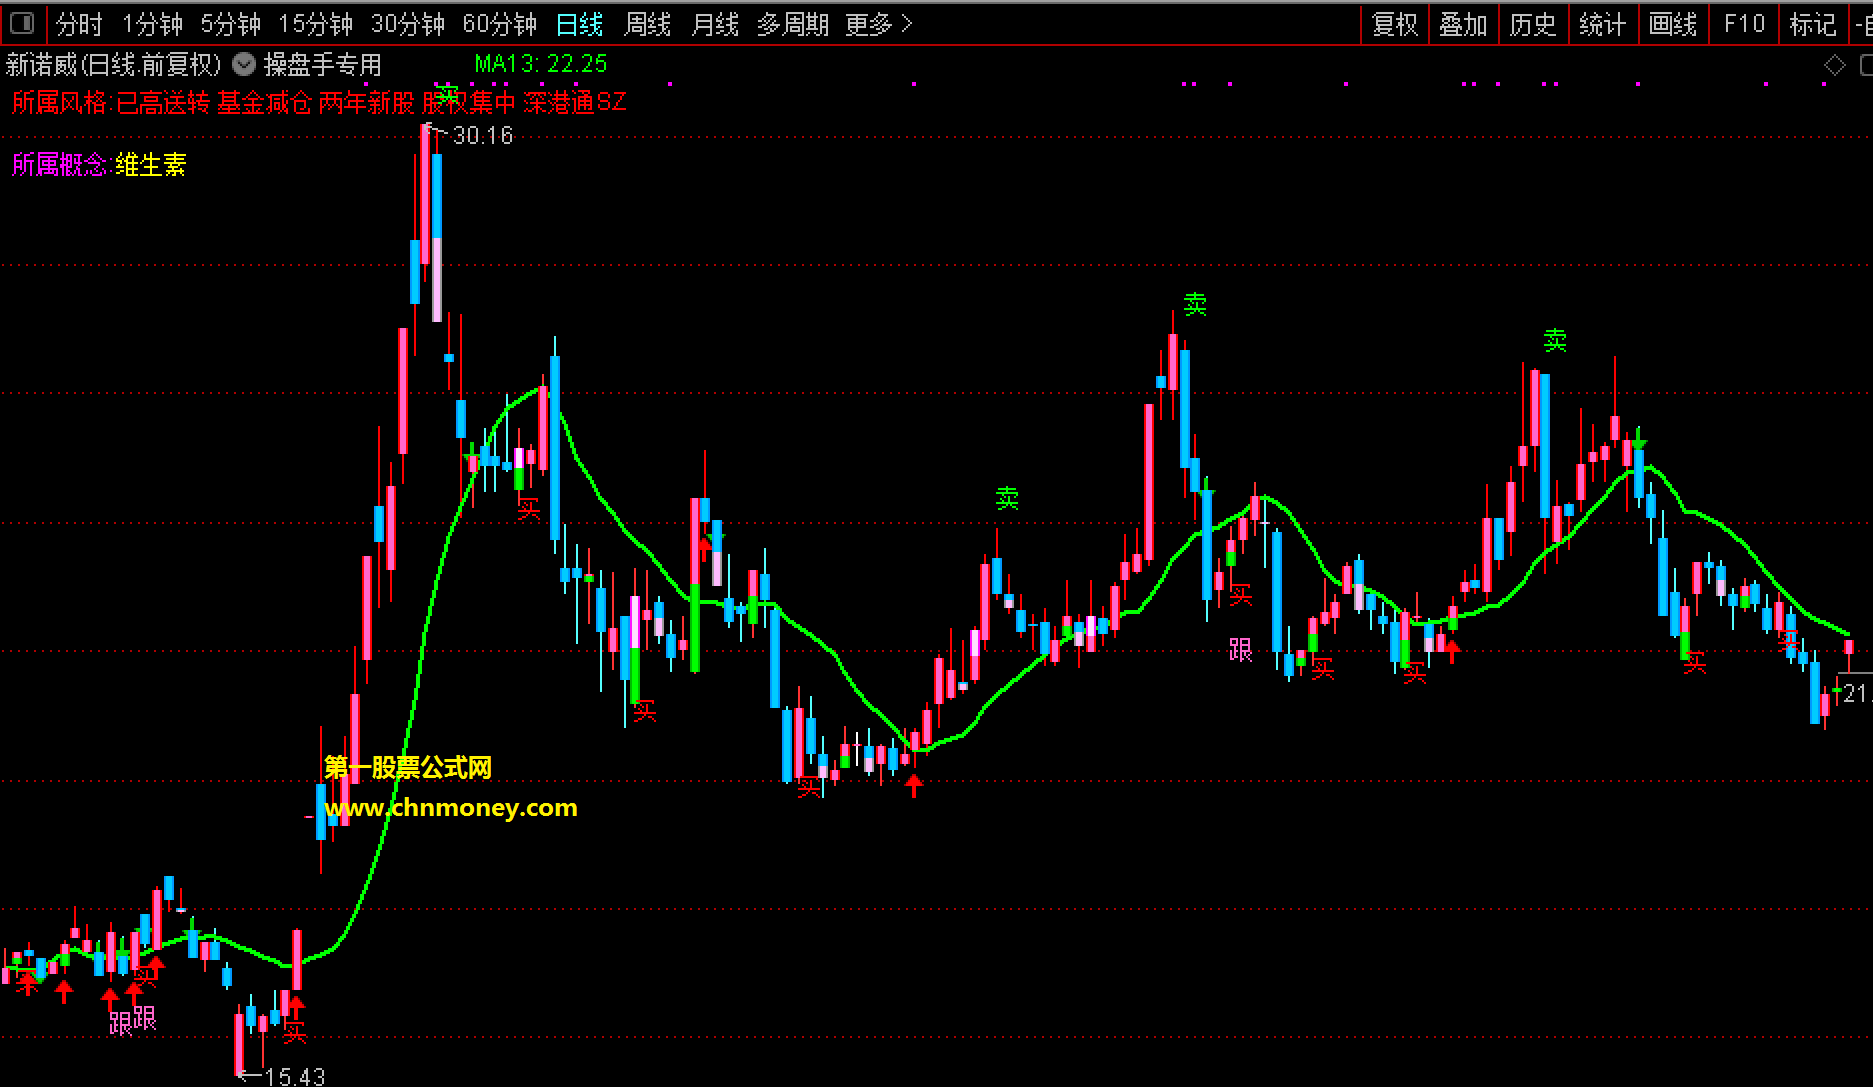Switch to 日线 daily chart
This screenshot has width=1873, height=1087.
tap(579, 24)
